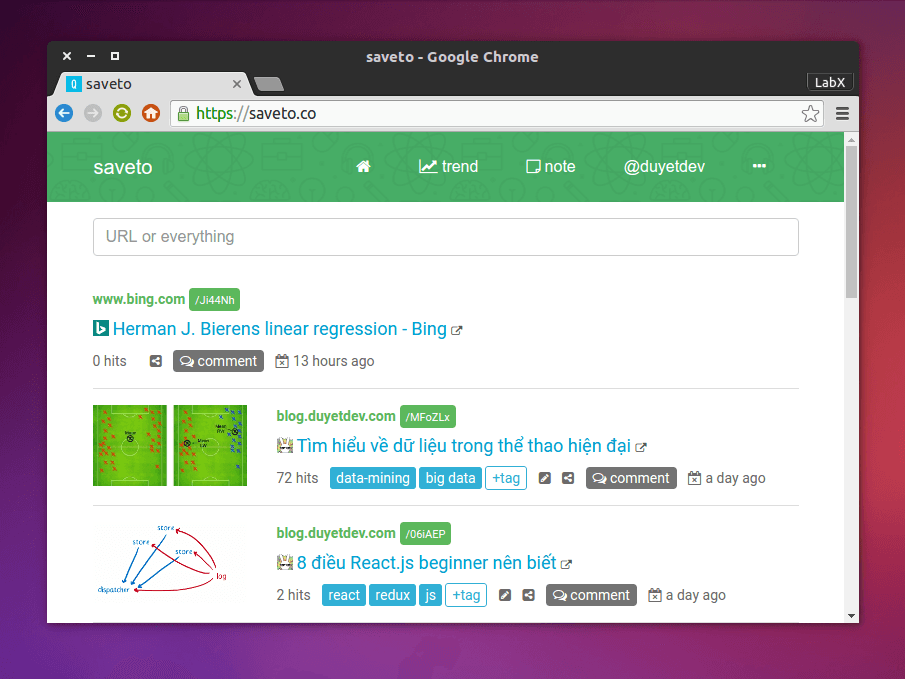Open the @duyetdev profile link
Image resolution: width=905 pixels, height=679 pixels.
click(664, 167)
